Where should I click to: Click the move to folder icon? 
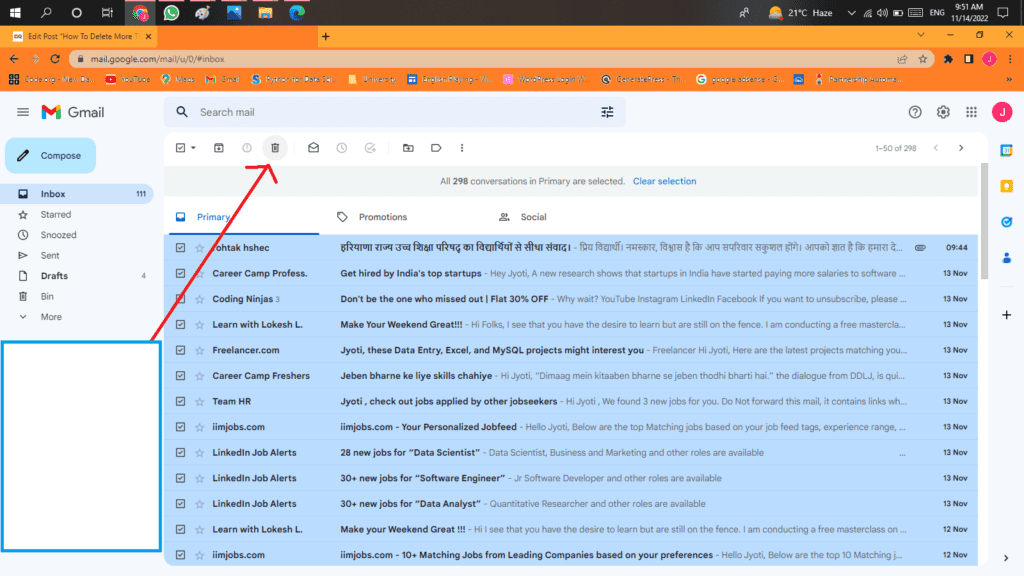(408, 148)
